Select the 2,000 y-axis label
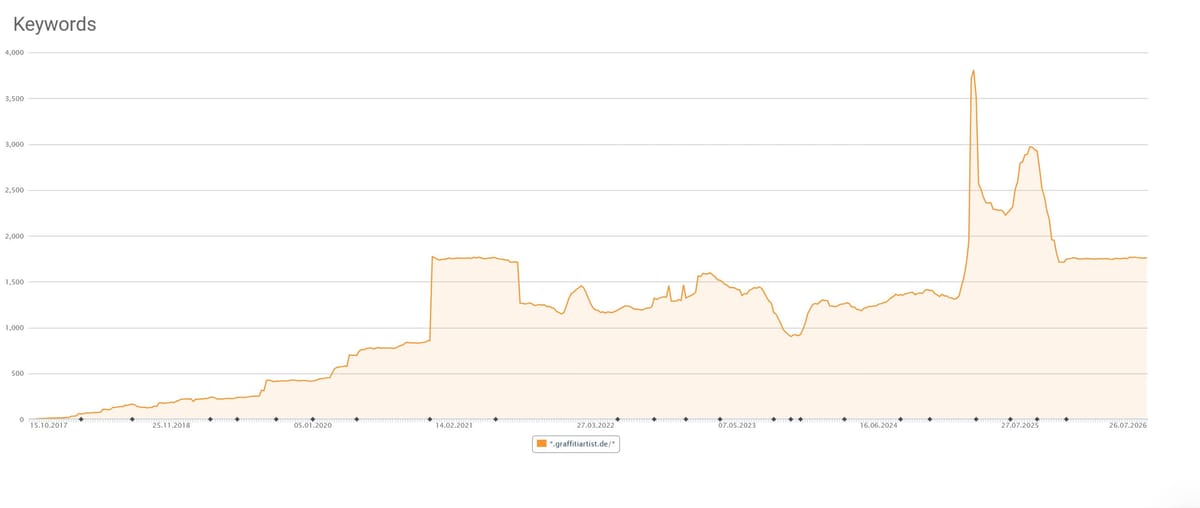 click(x=15, y=236)
